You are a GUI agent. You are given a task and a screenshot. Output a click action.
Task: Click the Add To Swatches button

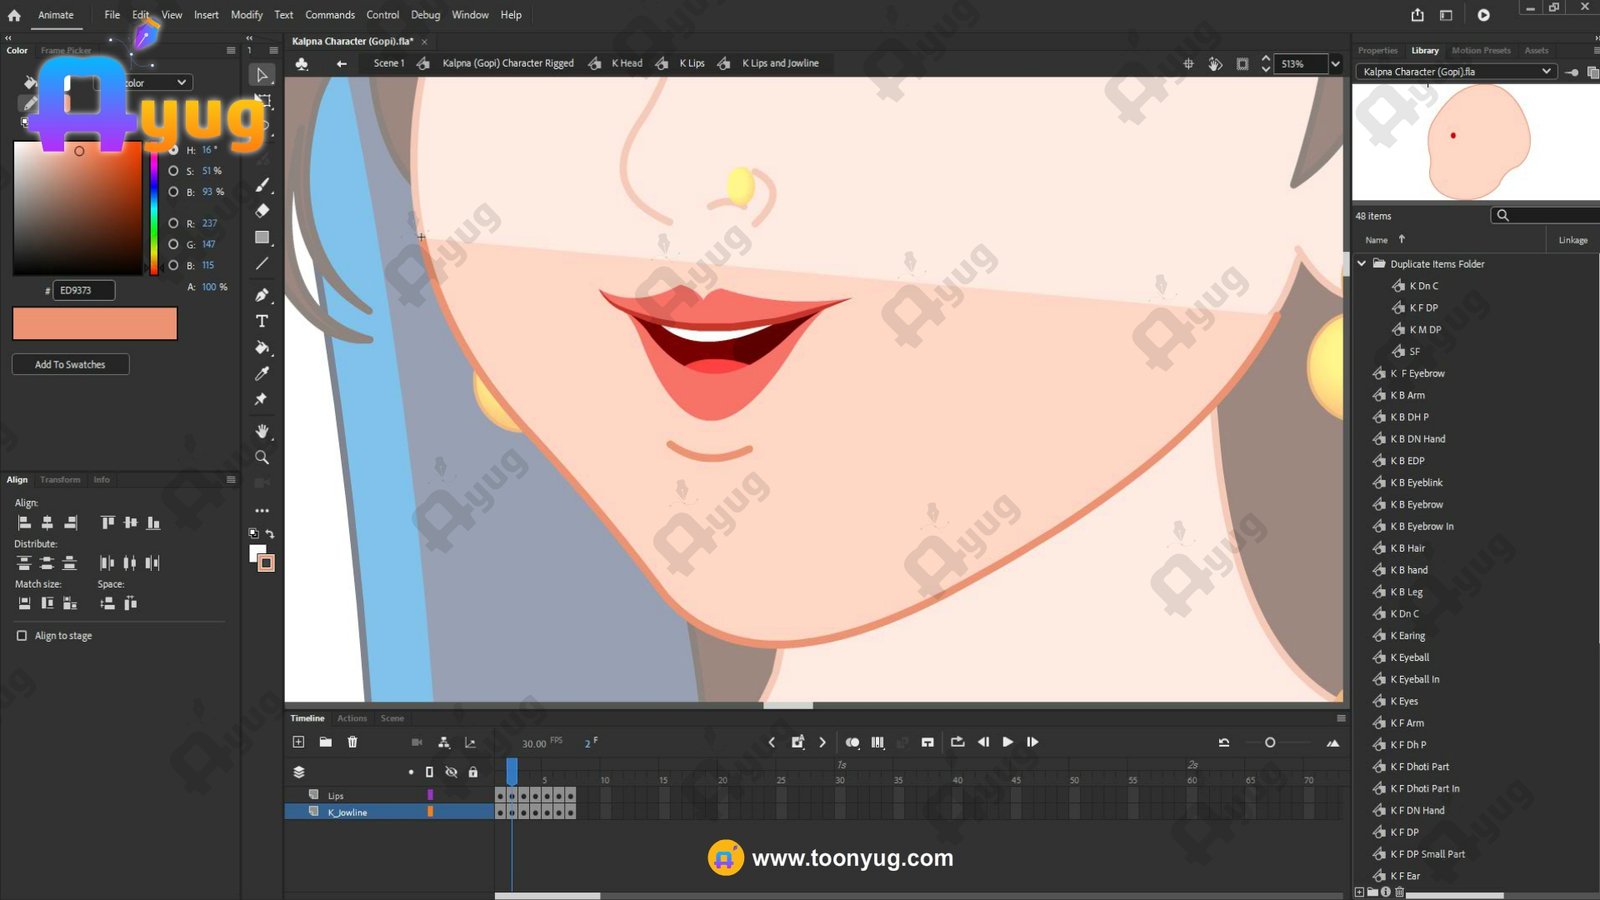coord(70,365)
